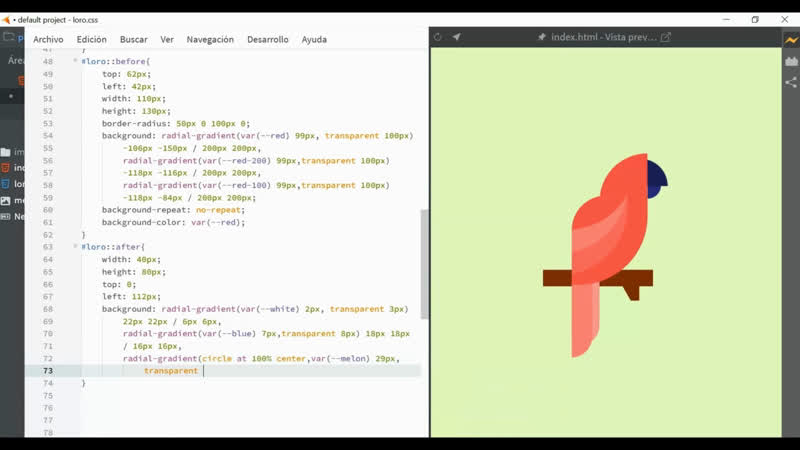Select the HTML file icon in sidebar
Image resolution: width=800 pixels, height=450 pixels.
6,167
